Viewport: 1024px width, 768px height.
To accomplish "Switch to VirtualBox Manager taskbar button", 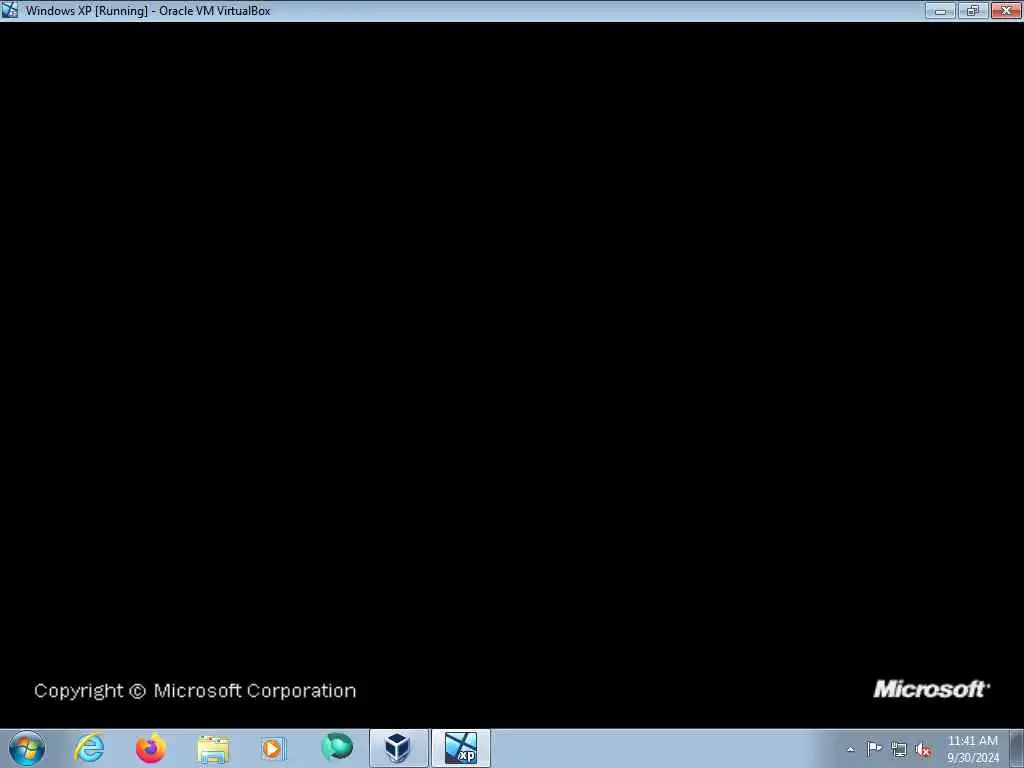I will click(x=398, y=748).
